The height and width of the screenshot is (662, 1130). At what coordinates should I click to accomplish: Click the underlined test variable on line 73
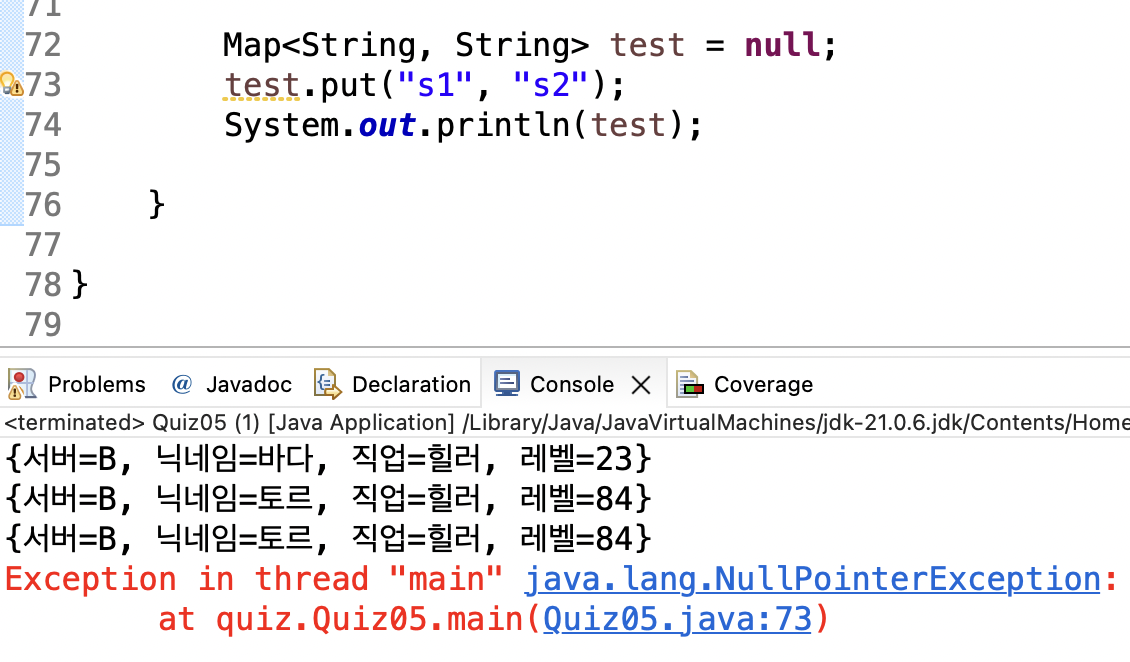(x=262, y=85)
